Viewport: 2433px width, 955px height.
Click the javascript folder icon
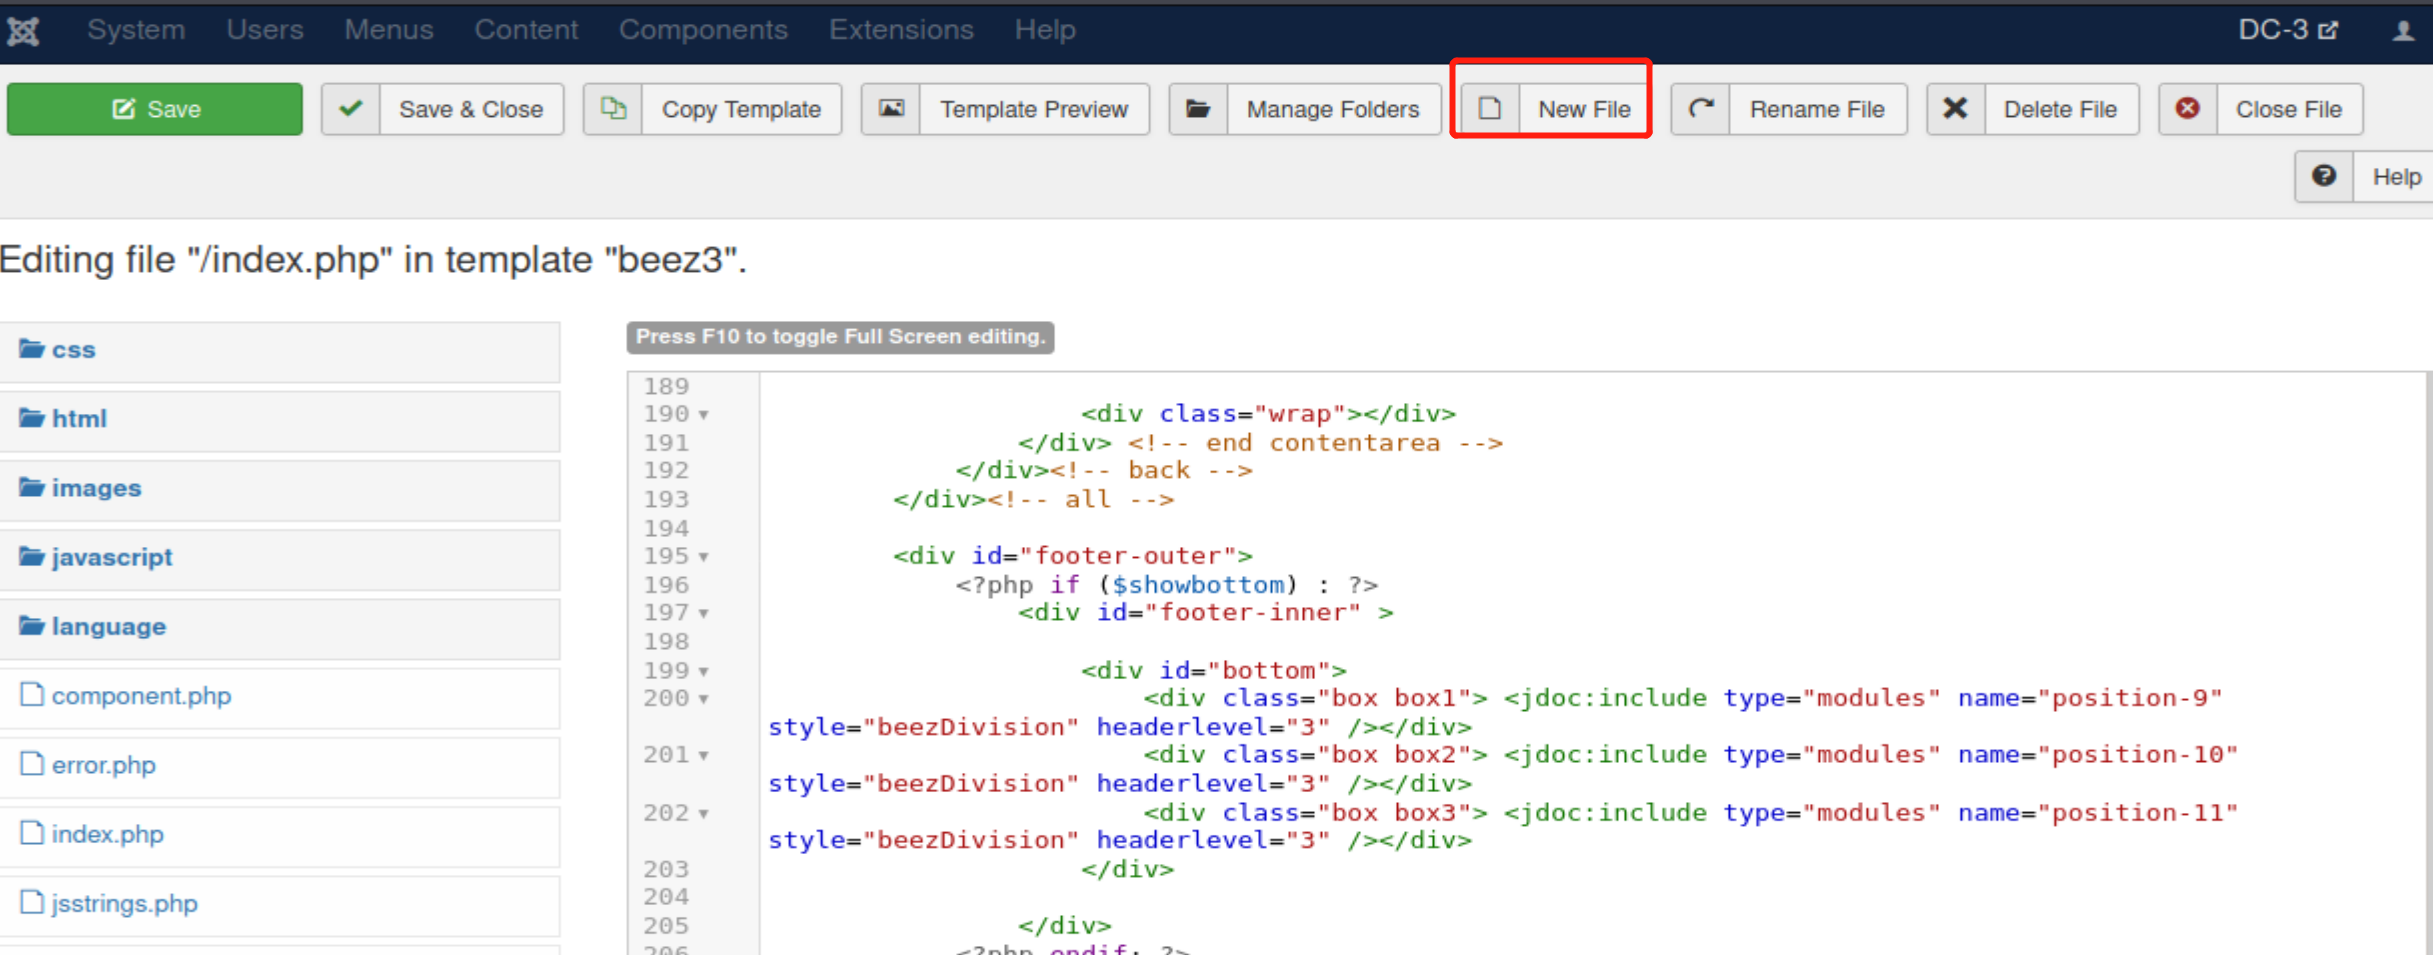(32, 555)
